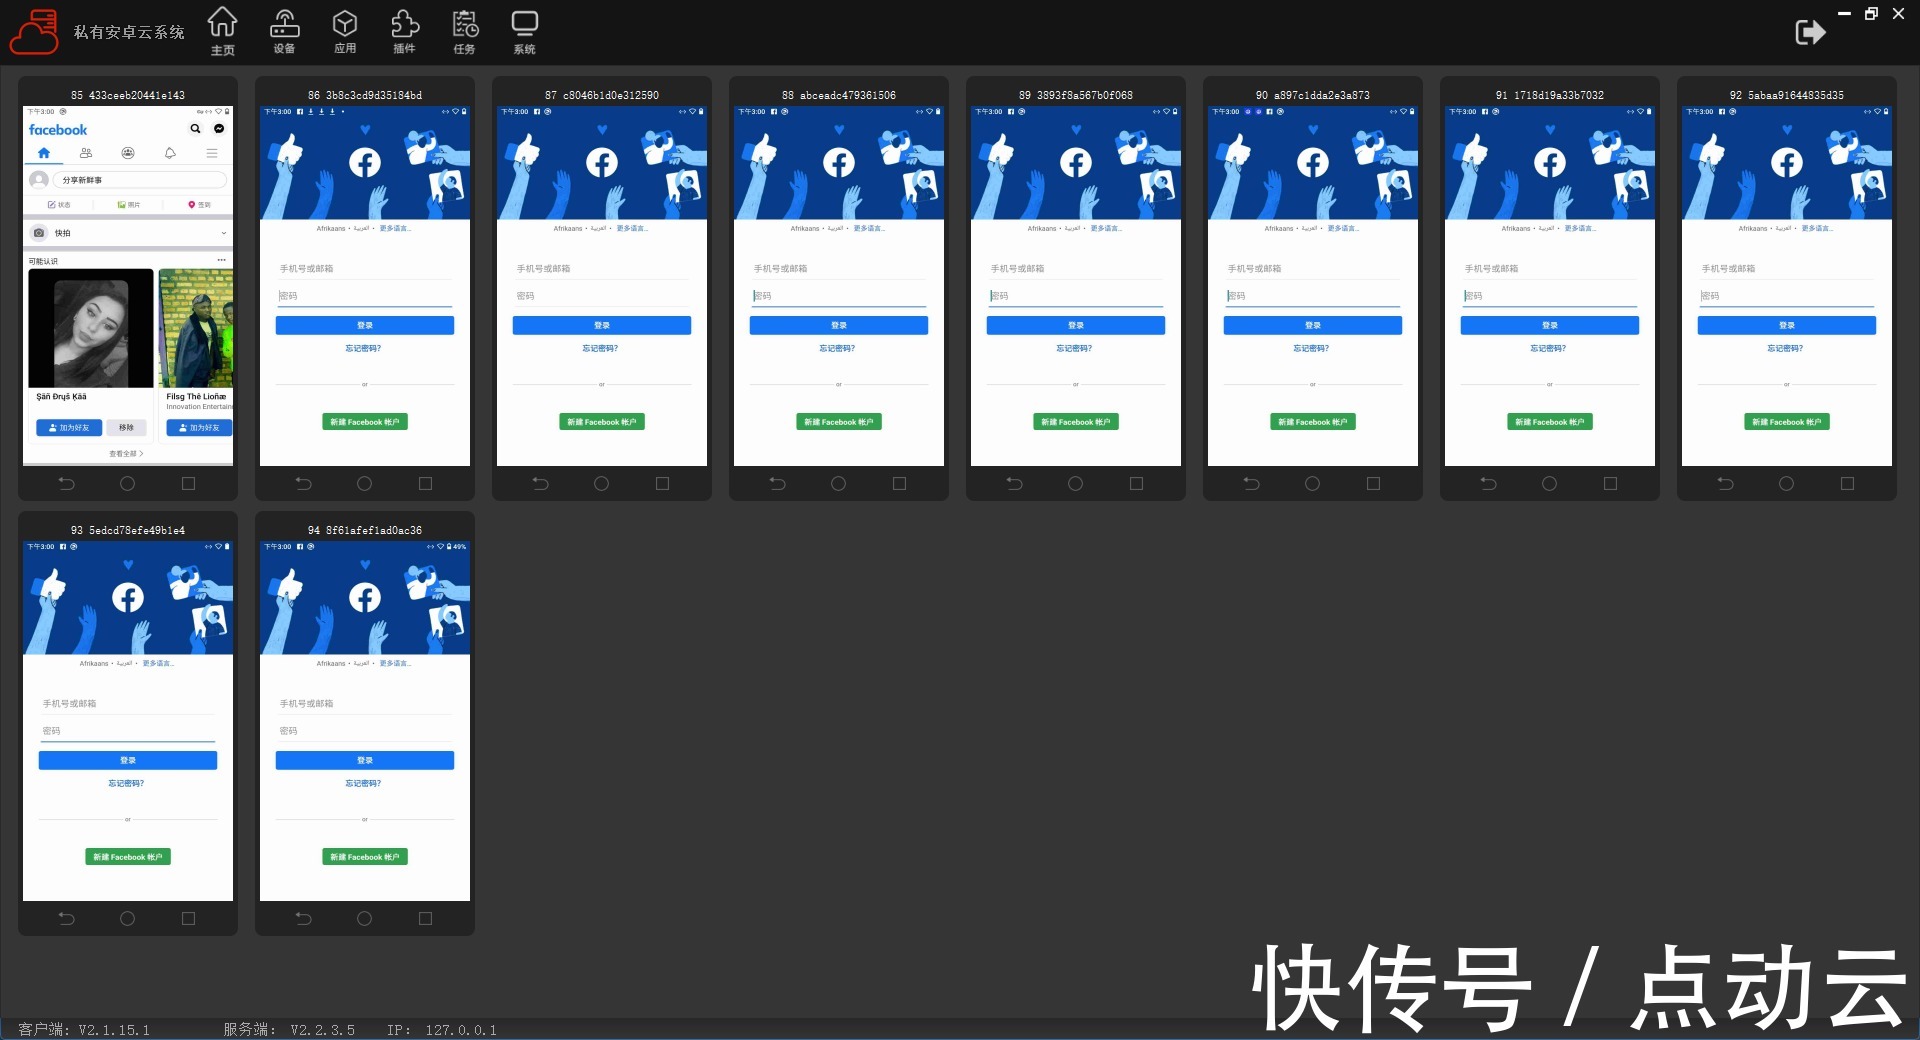
Task: Focus 手机号或邮箱 field on device 86
Action: click(365, 269)
